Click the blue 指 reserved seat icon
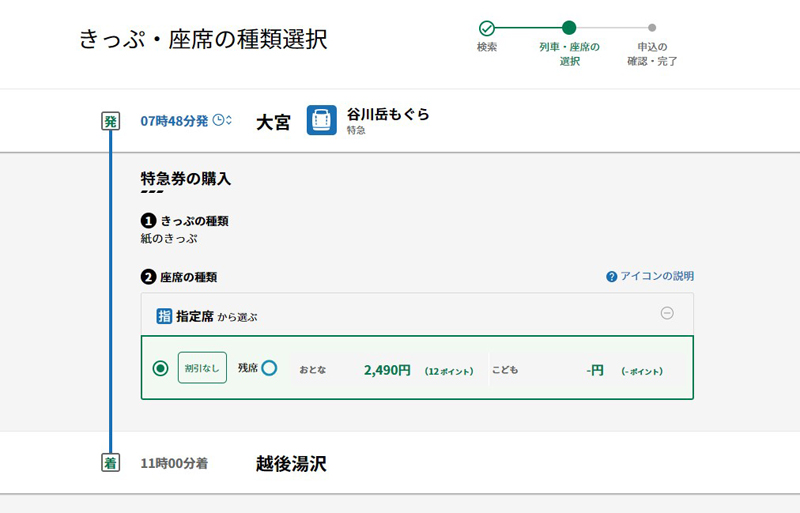Screen dimensions: 800x513 click(x=165, y=316)
